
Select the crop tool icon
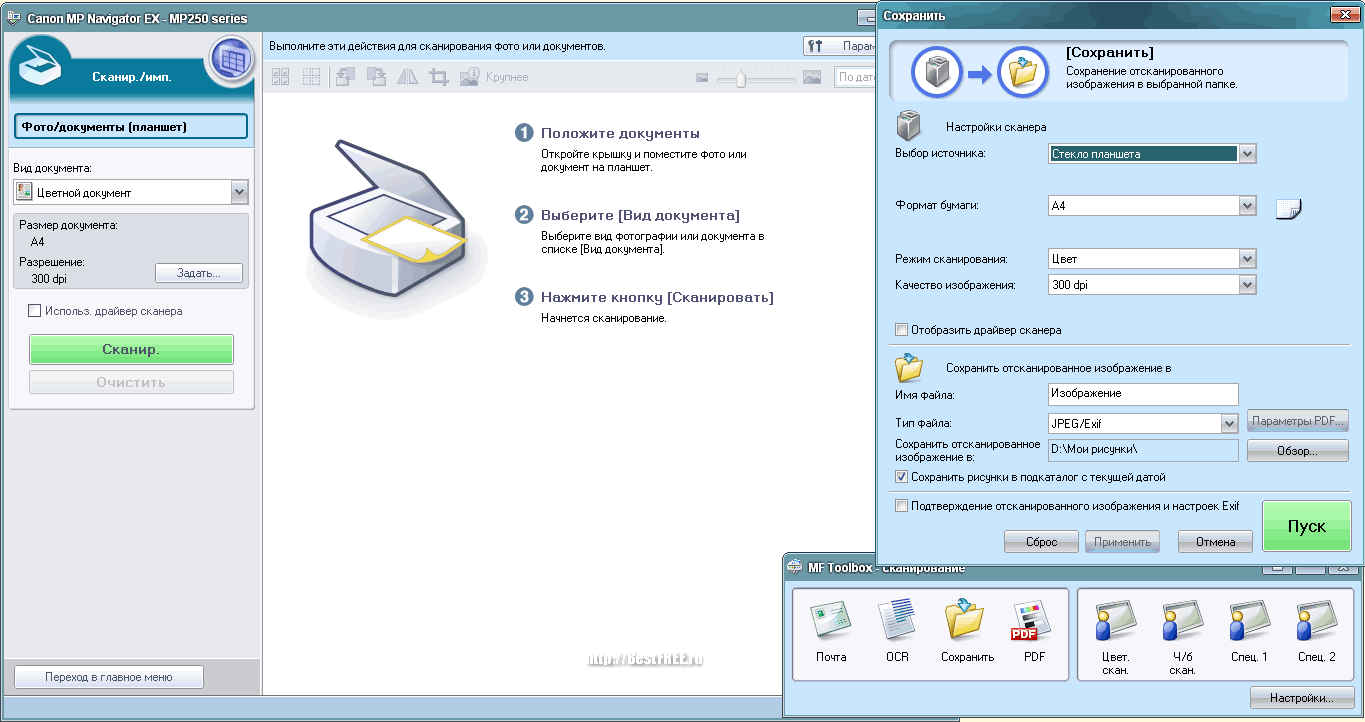click(x=438, y=77)
